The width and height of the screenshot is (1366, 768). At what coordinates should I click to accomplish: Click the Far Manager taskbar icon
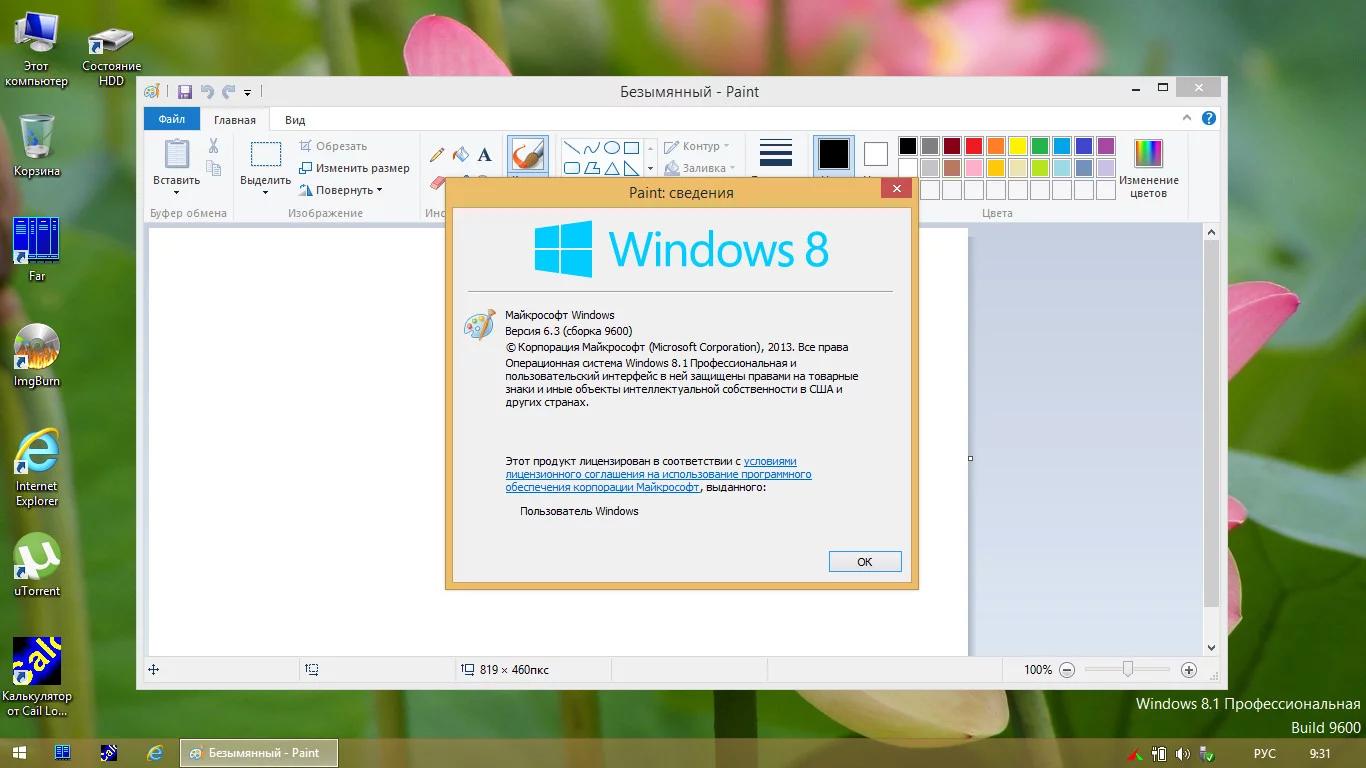click(x=62, y=753)
